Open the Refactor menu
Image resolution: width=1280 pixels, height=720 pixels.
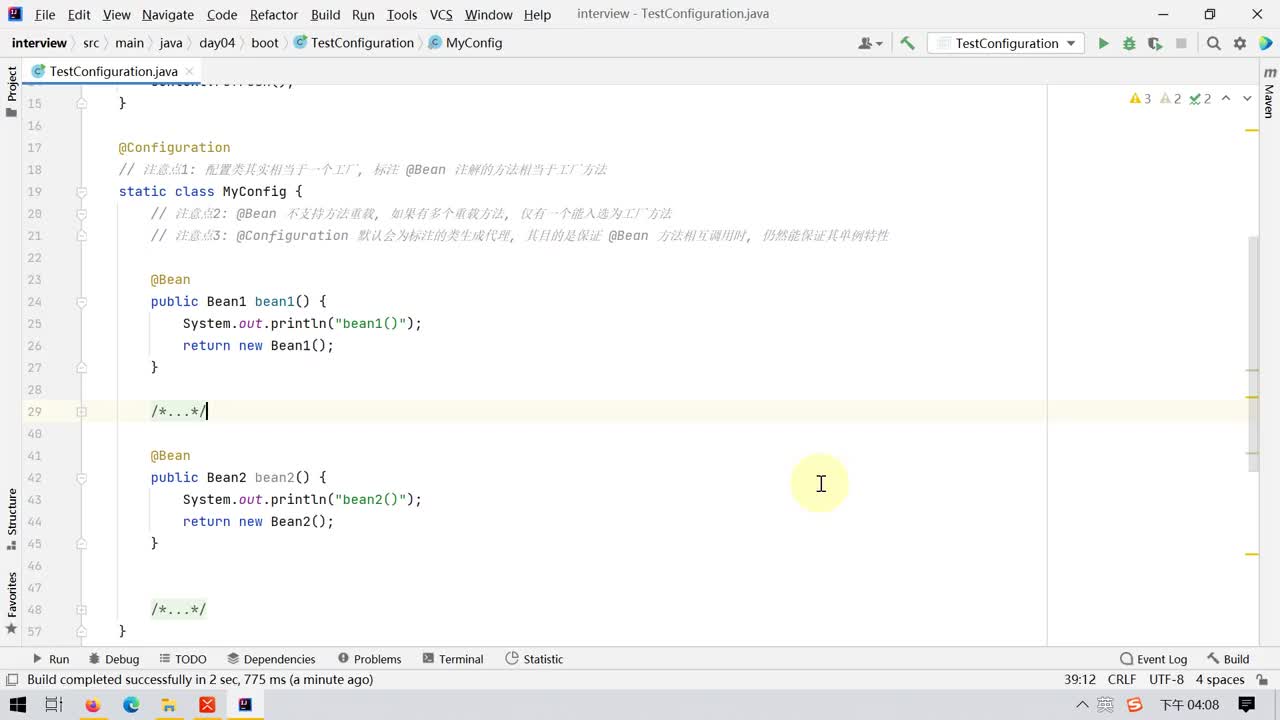(274, 14)
